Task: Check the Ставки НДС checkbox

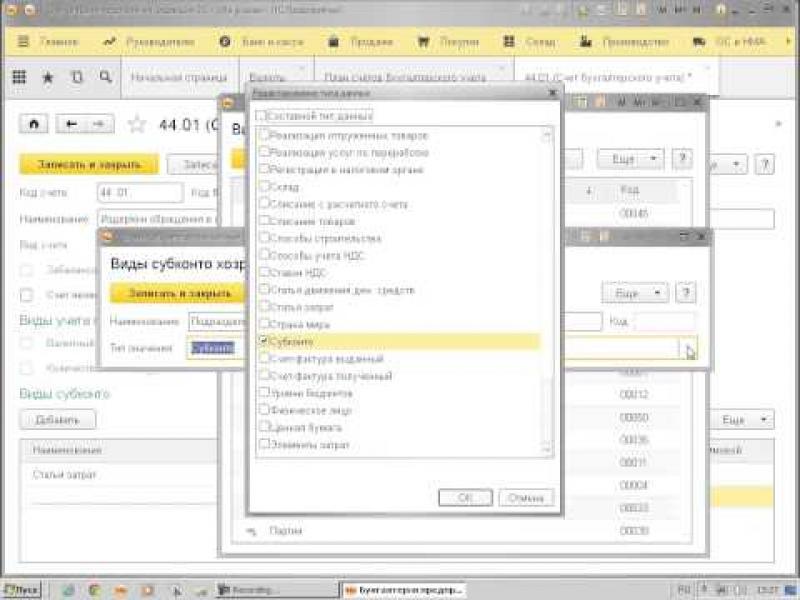Action: (264, 272)
